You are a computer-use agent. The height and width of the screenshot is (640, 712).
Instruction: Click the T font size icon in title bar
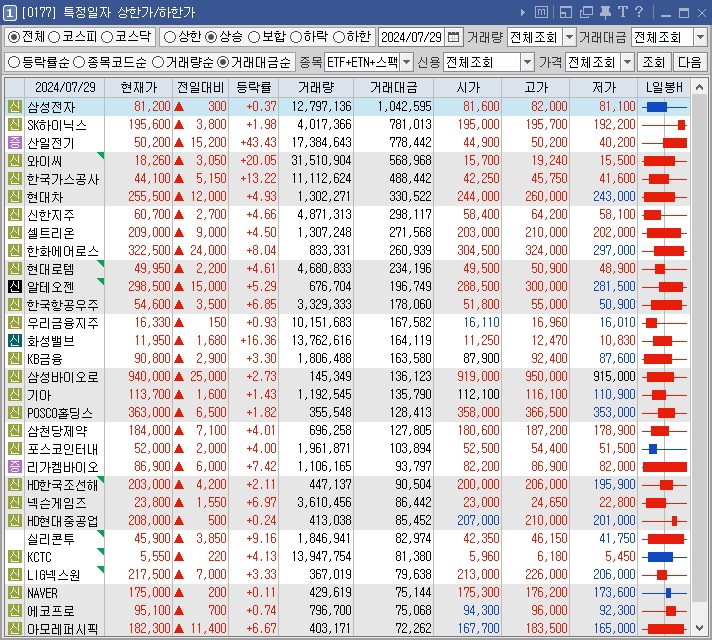tap(623, 12)
